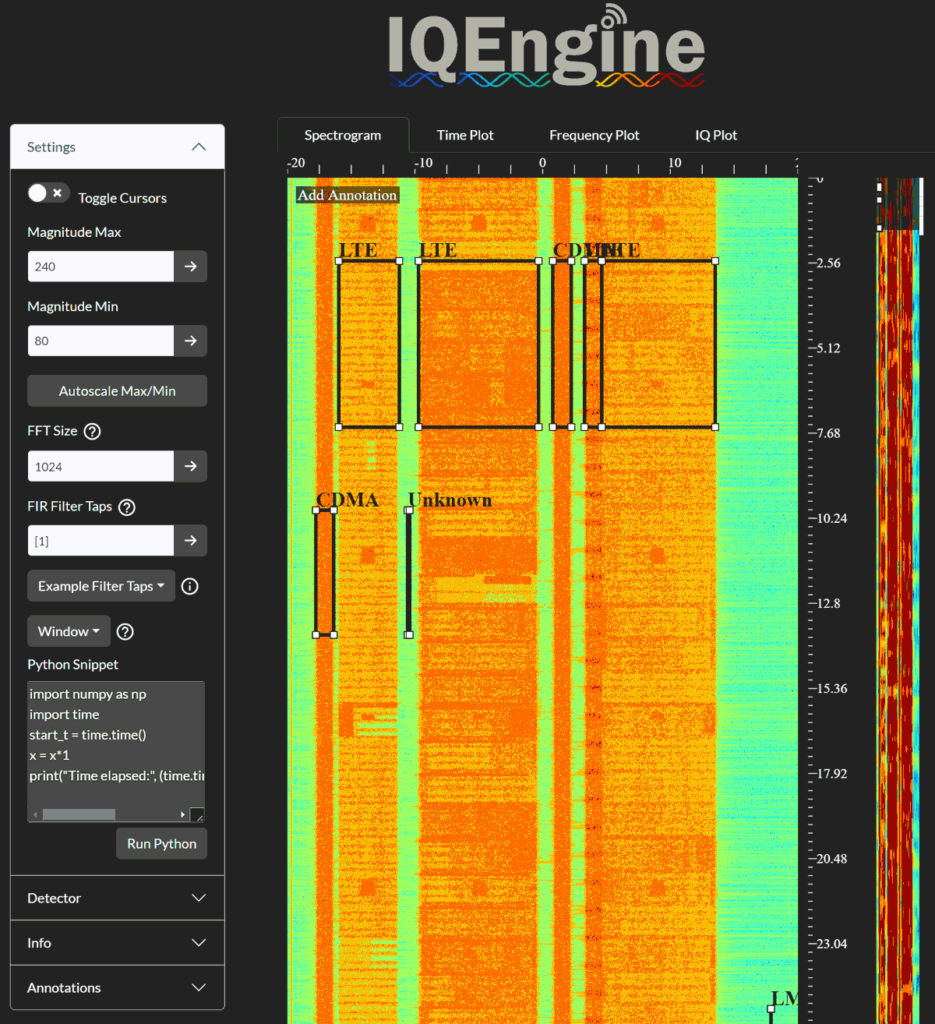Open FIR Filter Taps help icon
Screen dimensions: 935x1024
point(127,507)
